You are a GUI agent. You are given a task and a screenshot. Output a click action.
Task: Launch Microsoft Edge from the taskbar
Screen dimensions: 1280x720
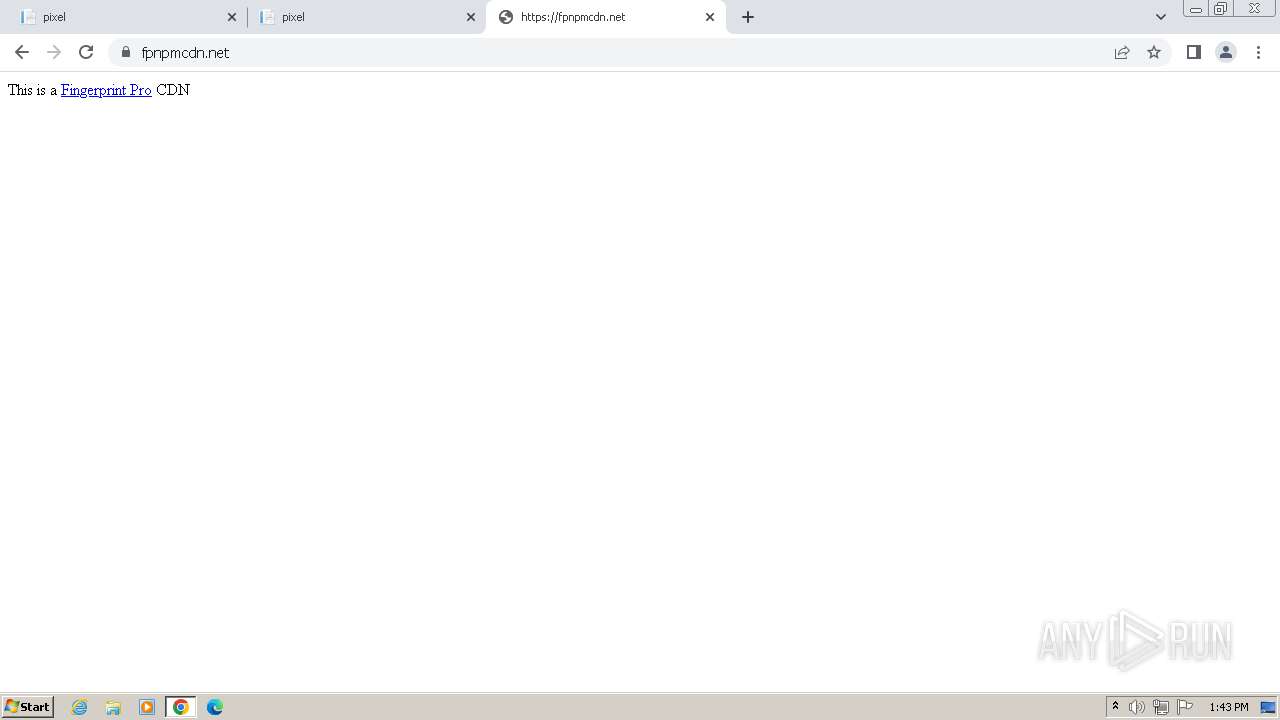(x=215, y=707)
